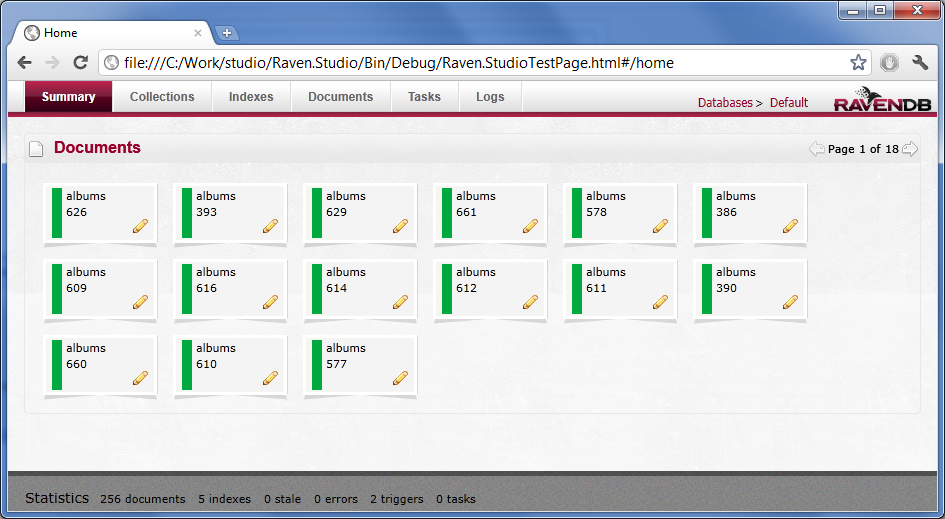Edit albums 616 via pencil icon
945x519 pixels.
click(271, 302)
